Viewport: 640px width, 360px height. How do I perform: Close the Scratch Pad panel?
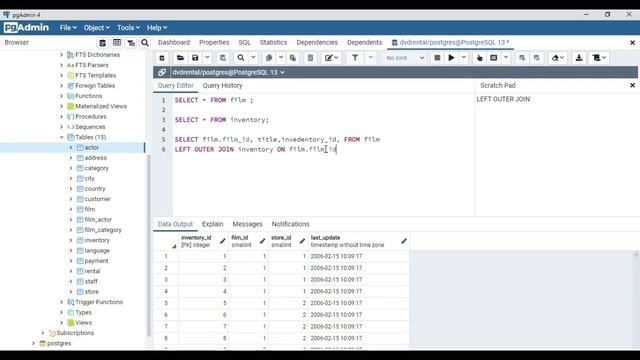[x=632, y=86]
